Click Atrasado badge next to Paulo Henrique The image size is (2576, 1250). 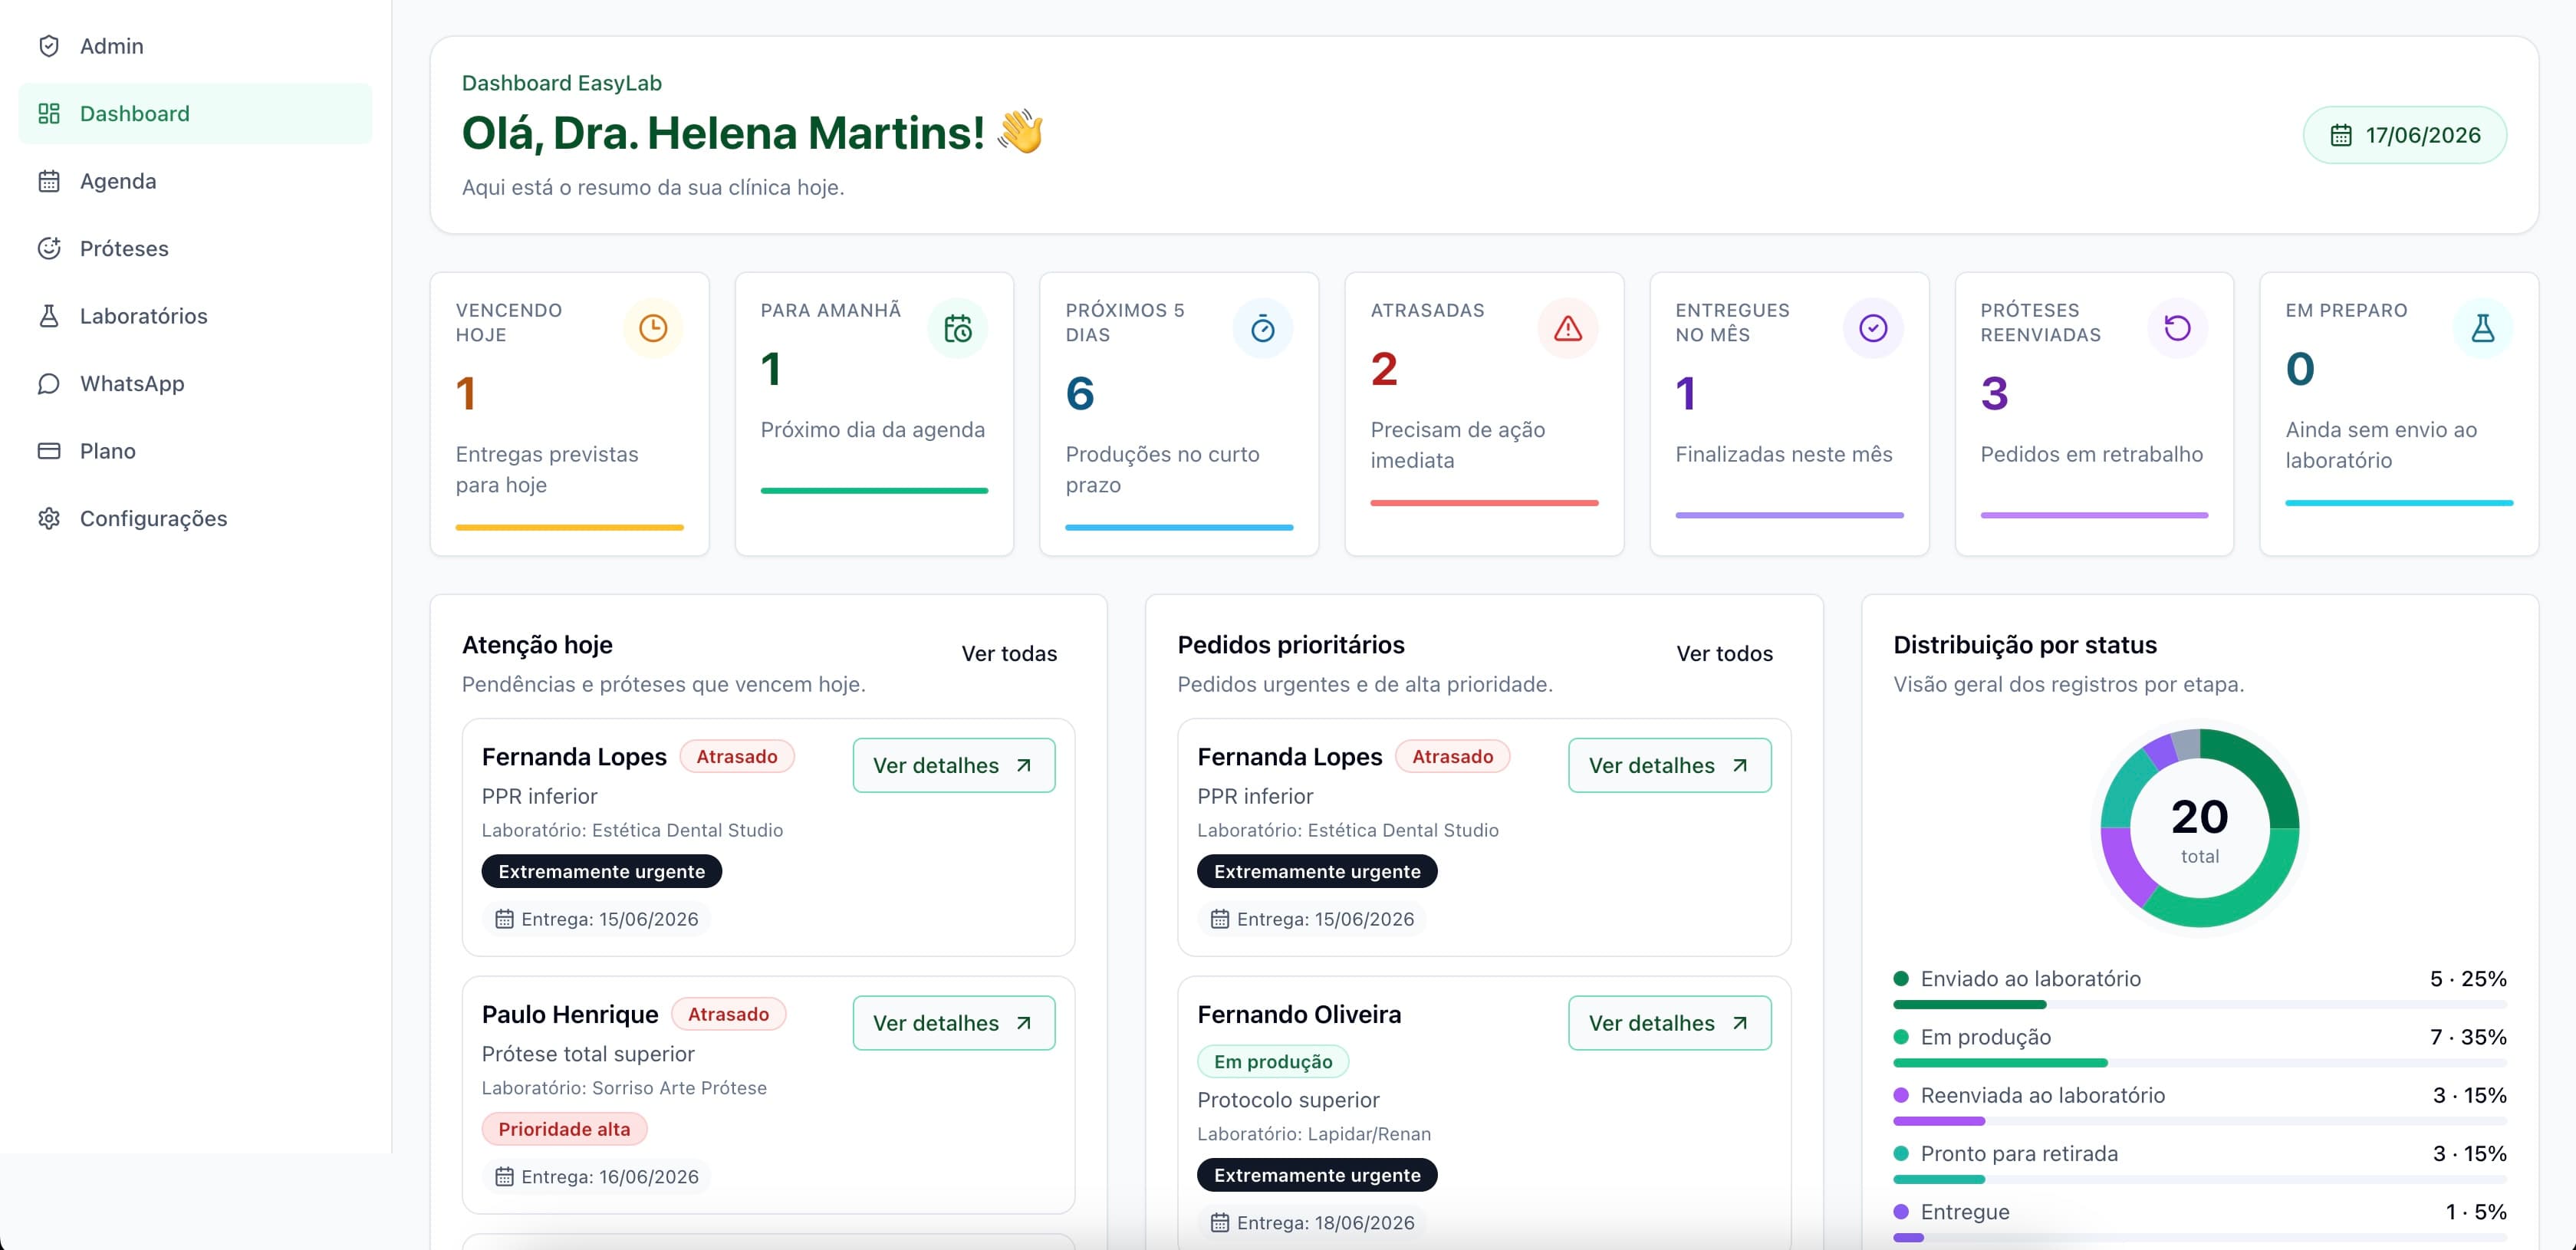(728, 1014)
